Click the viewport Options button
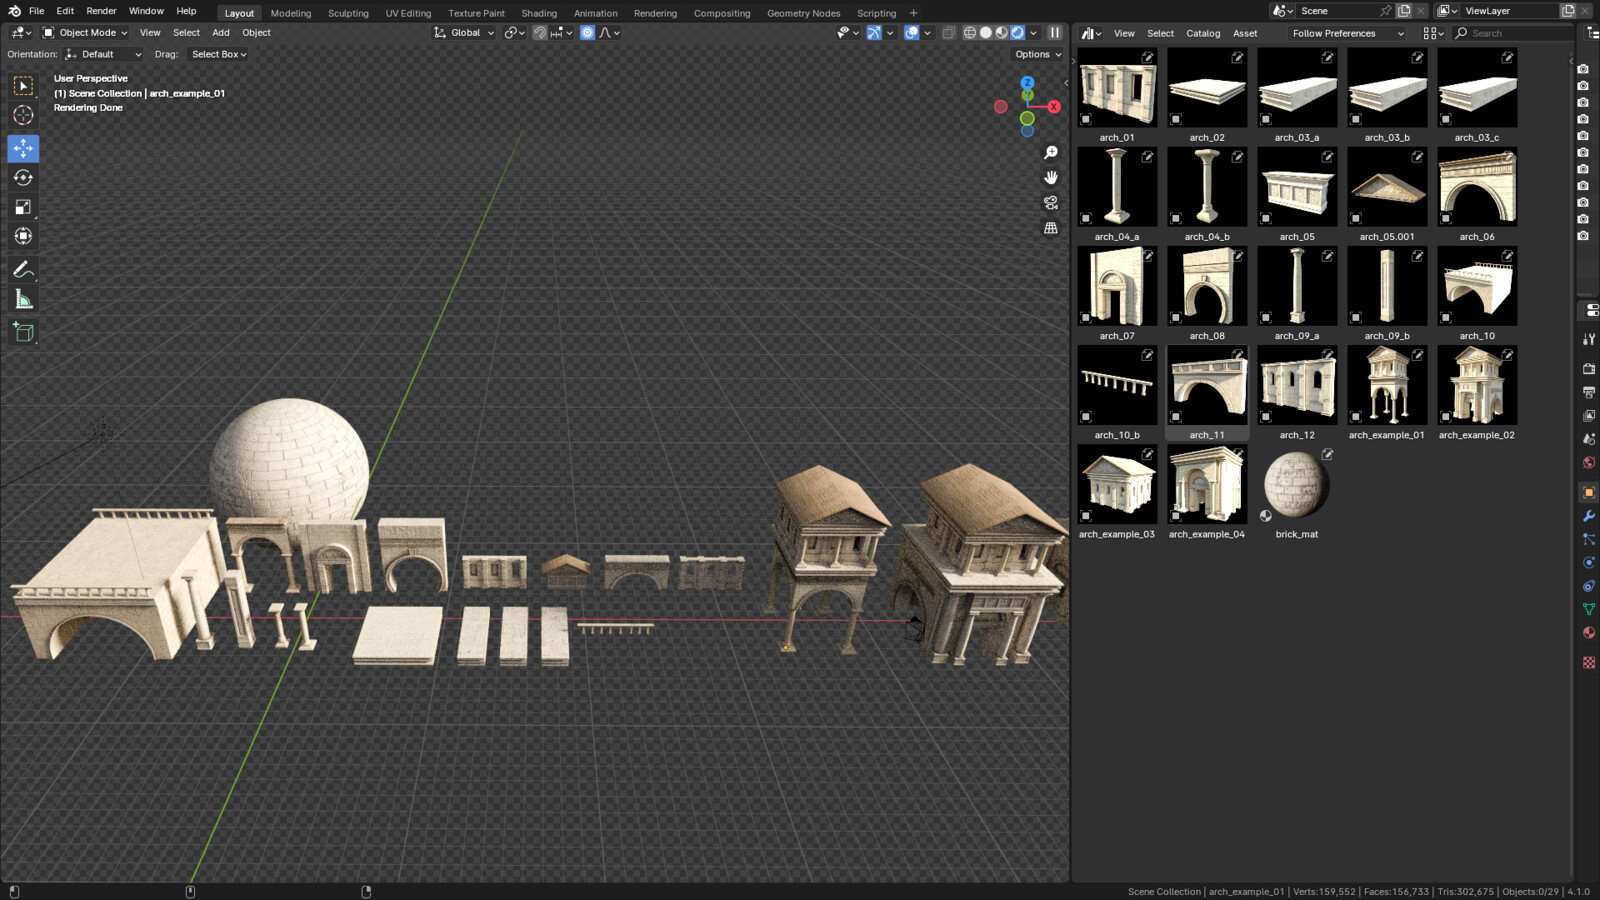 click(1037, 54)
